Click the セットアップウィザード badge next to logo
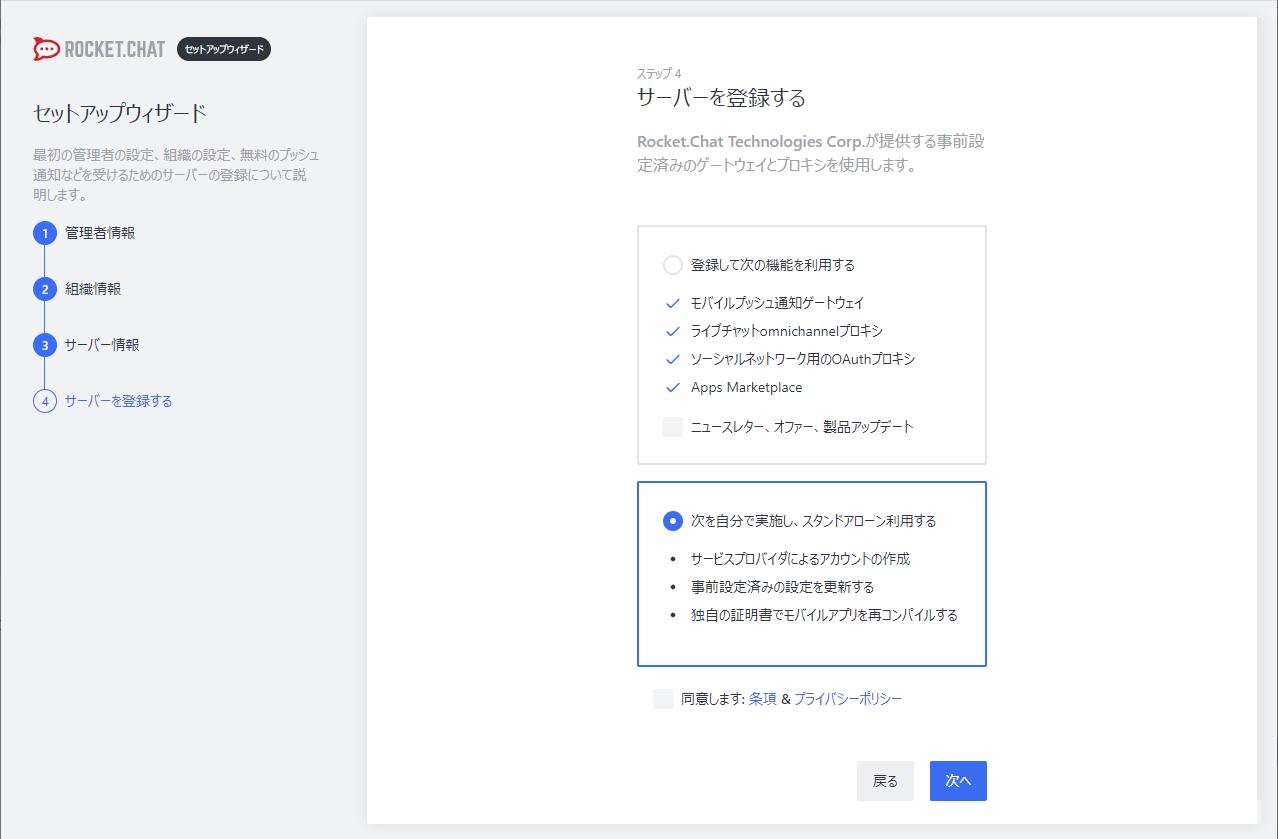 pyautogui.click(x=223, y=48)
